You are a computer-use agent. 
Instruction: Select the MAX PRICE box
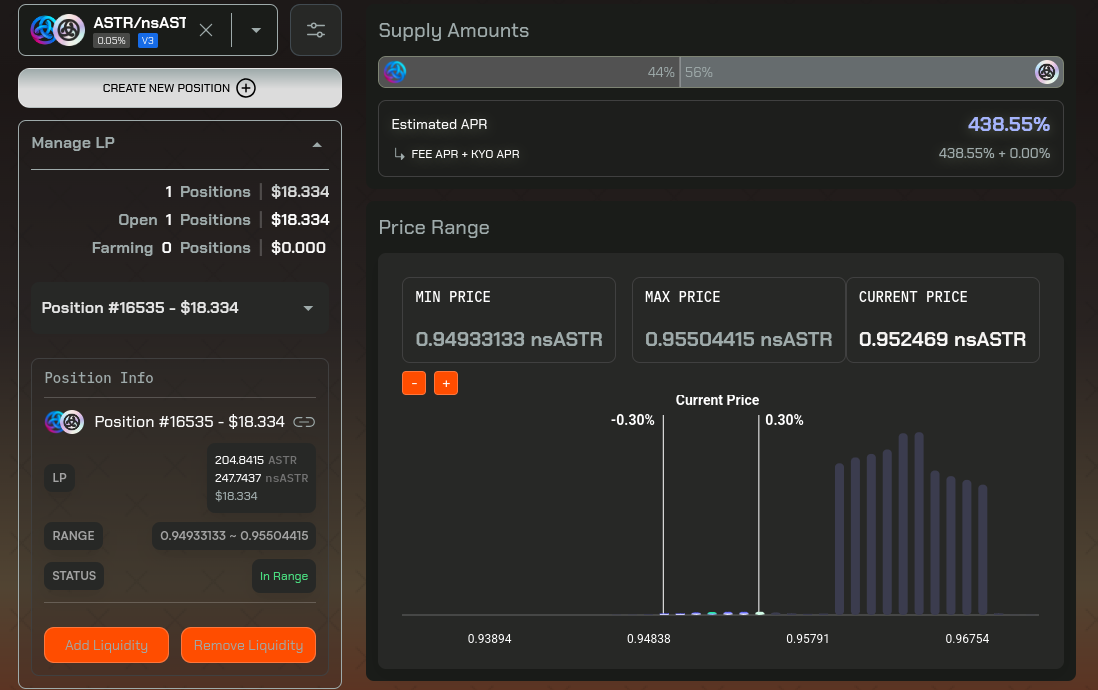[x=739, y=320]
